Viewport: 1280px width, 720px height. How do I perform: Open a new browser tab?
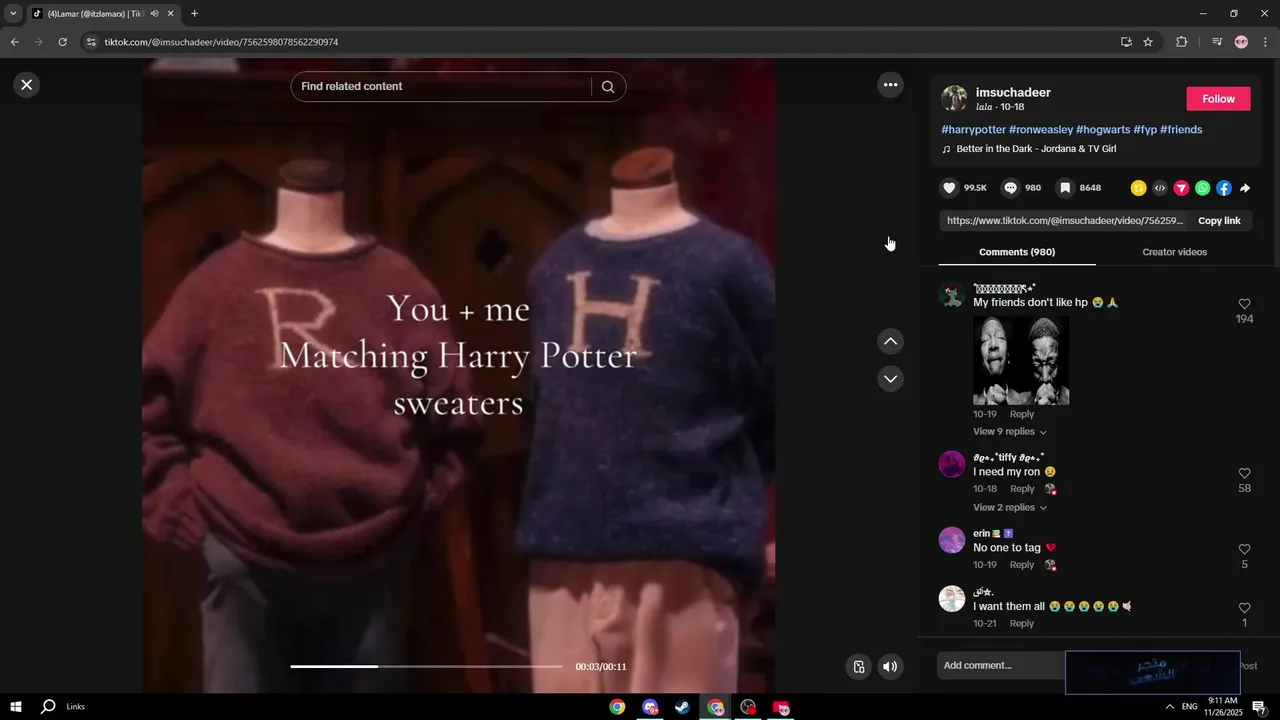click(x=194, y=14)
